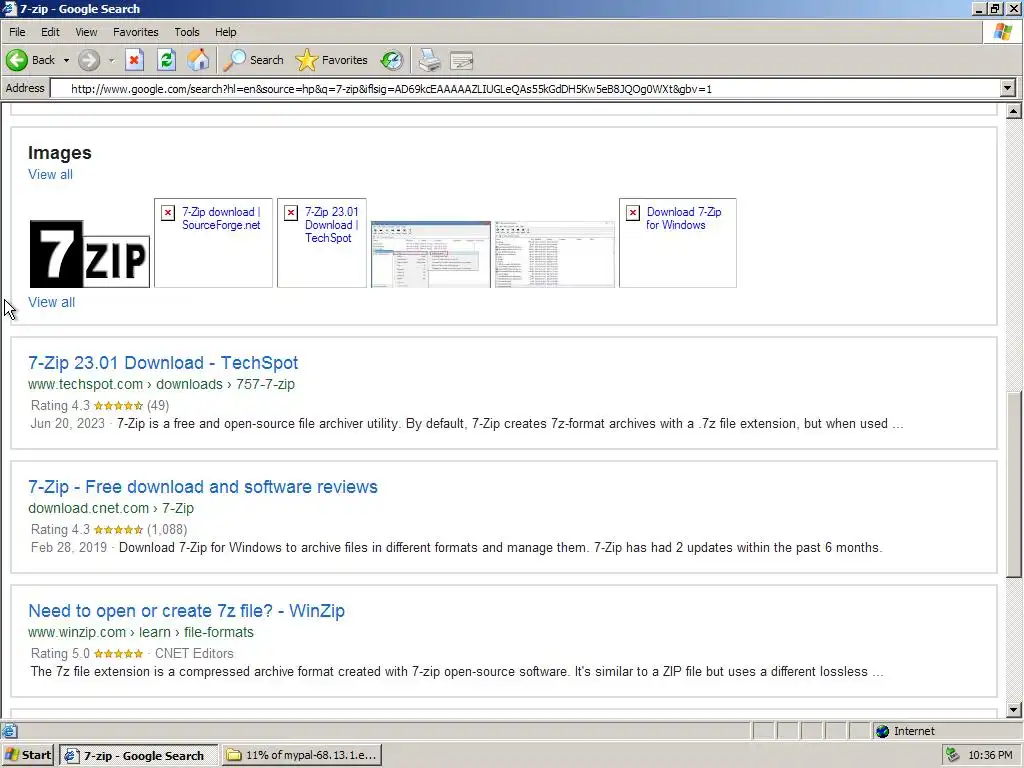This screenshot has height=768, width=1024.
Task: Click broken image icon beside Download 7-Zip
Action: click(x=633, y=213)
